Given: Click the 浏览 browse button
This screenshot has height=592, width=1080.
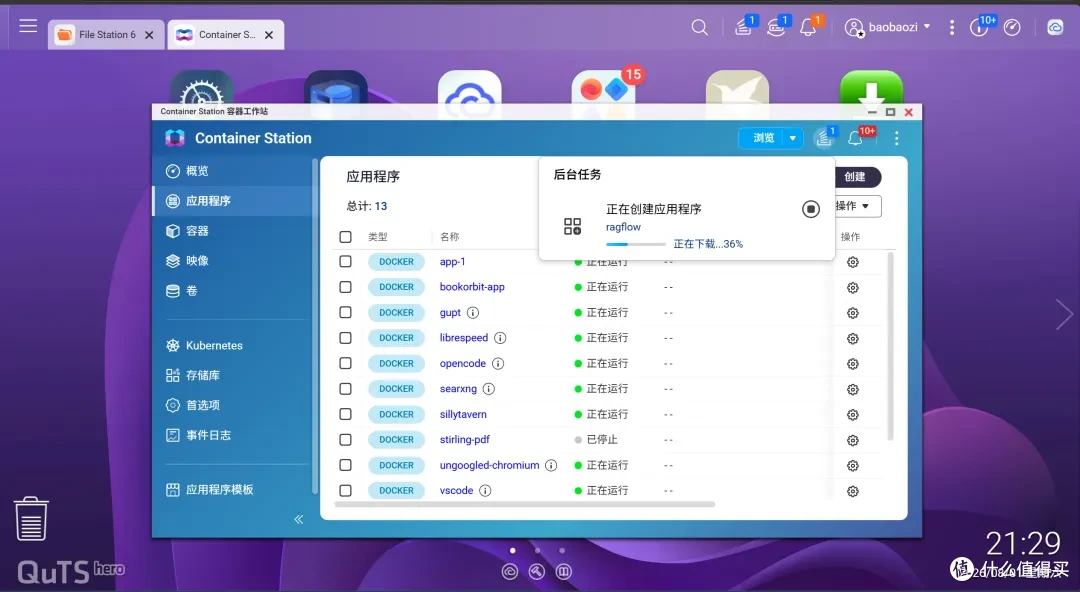Looking at the screenshot, I should click(762, 138).
